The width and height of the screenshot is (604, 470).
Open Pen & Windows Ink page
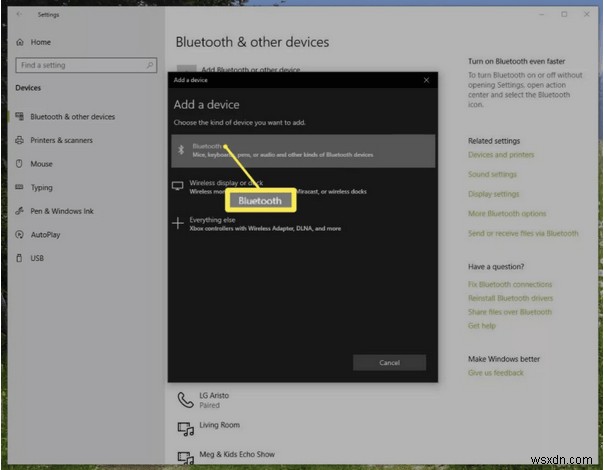(62, 211)
